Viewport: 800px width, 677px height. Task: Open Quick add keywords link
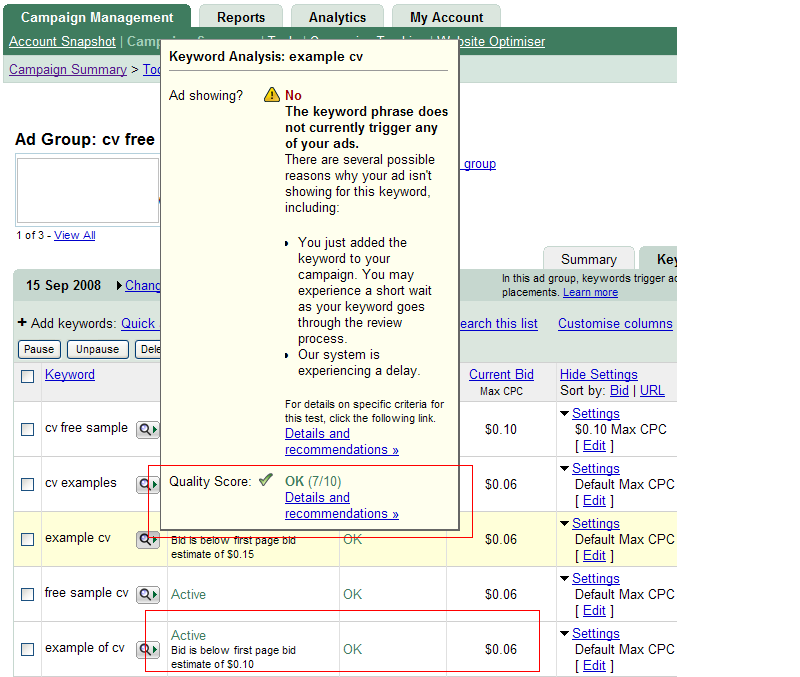(x=140, y=323)
